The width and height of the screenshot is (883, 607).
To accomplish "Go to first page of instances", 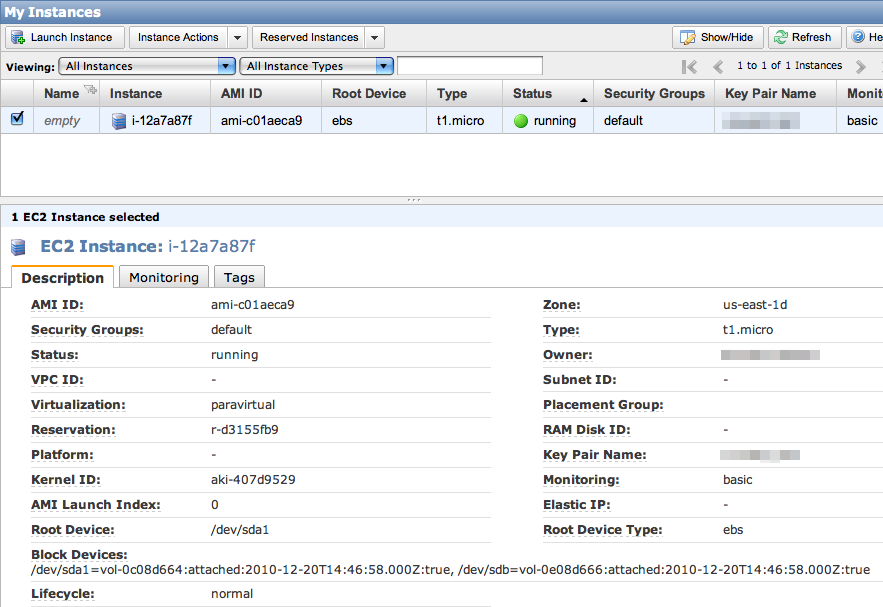I will coord(689,66).
